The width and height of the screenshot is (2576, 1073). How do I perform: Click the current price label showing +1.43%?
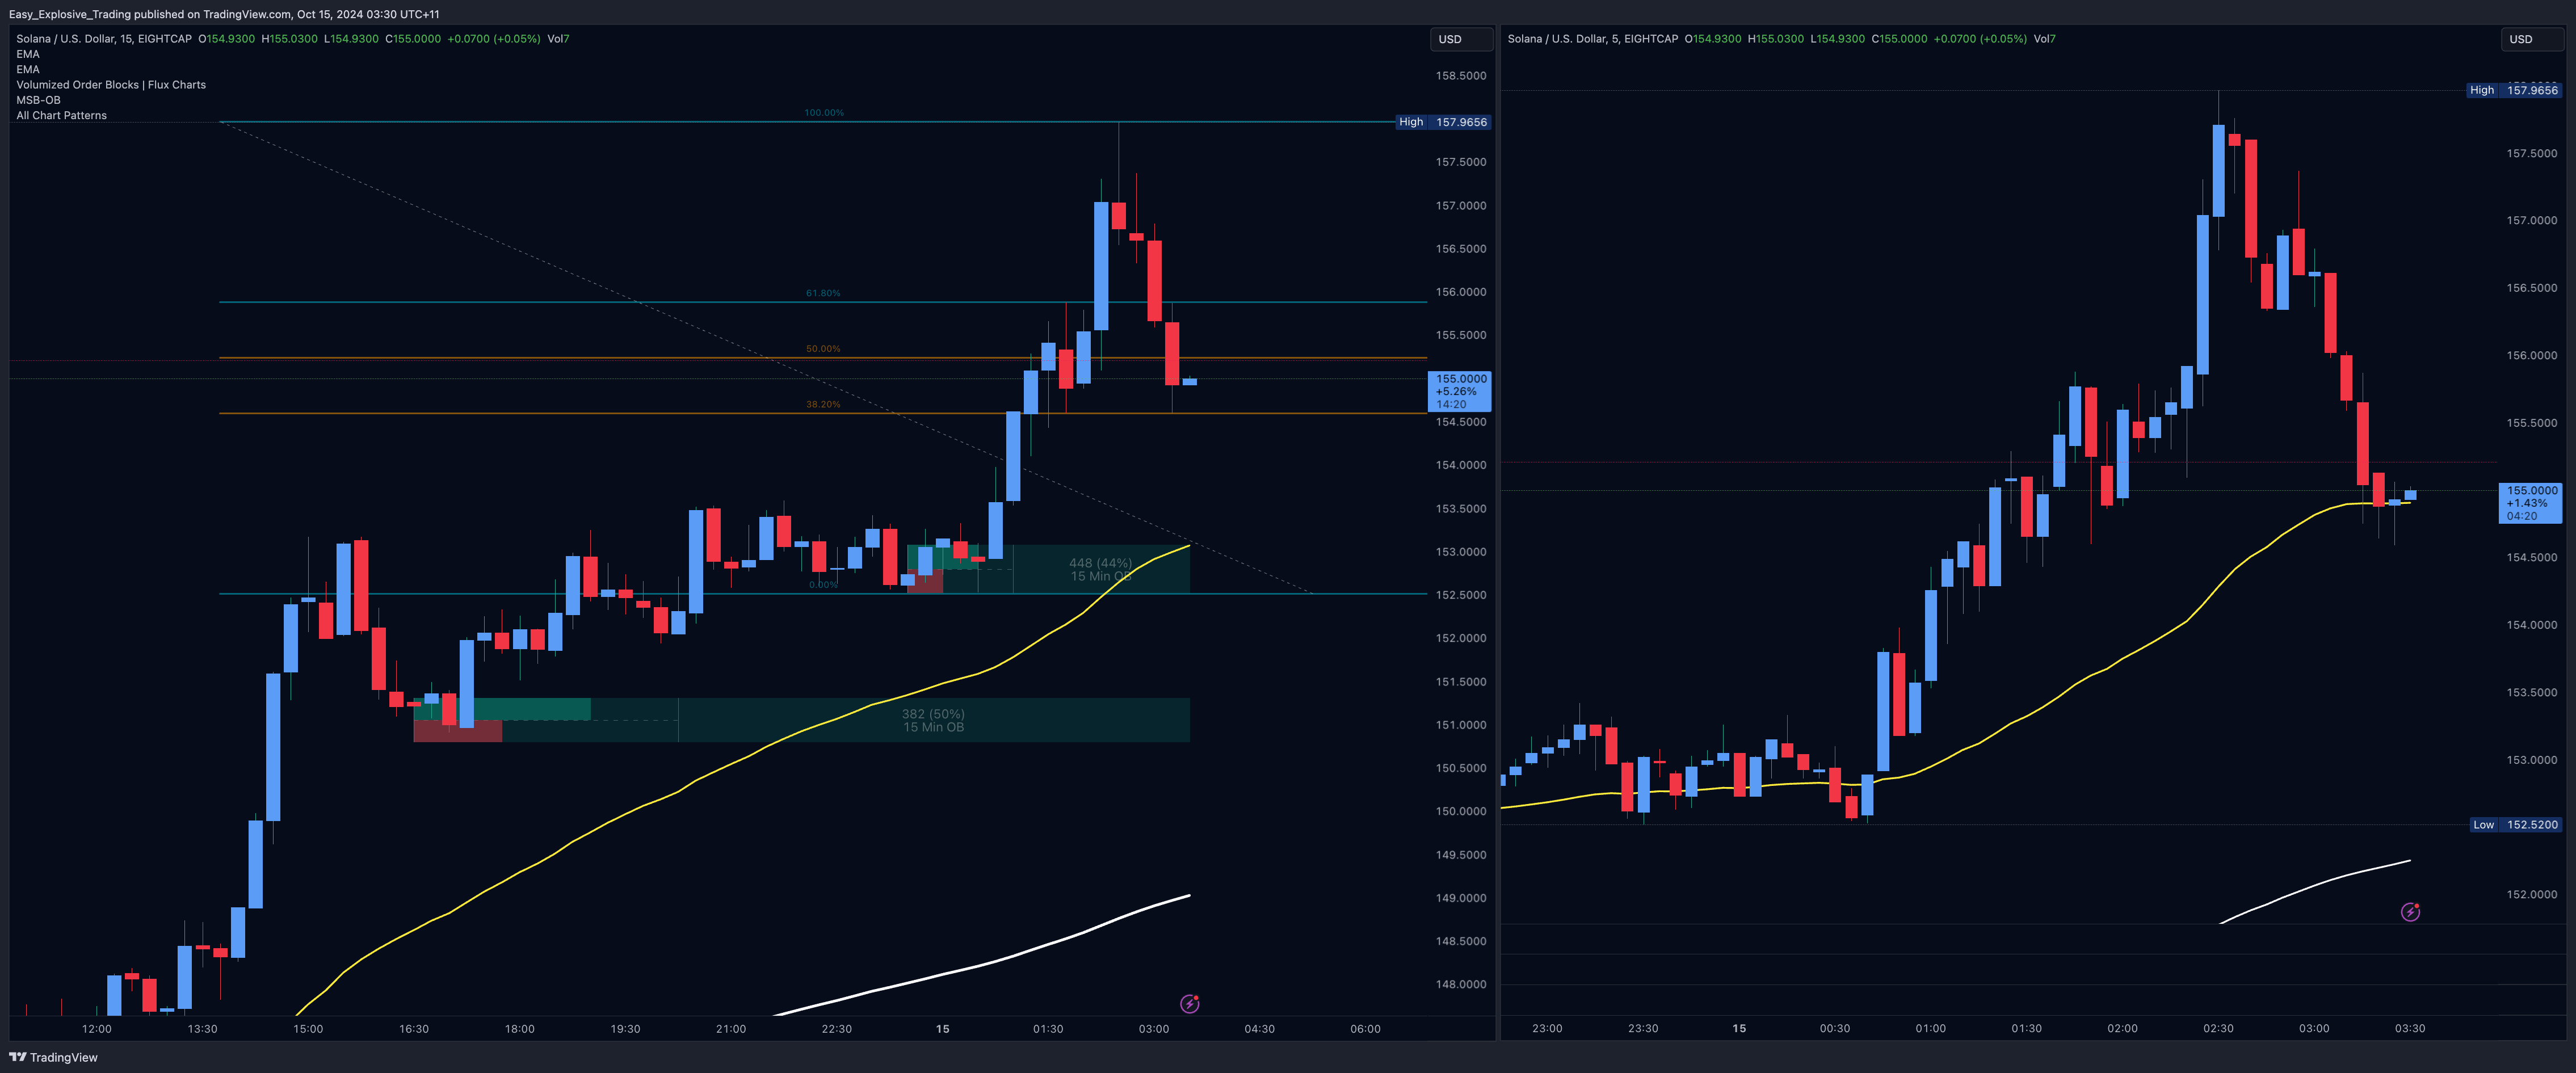(x=2530, y=503)
